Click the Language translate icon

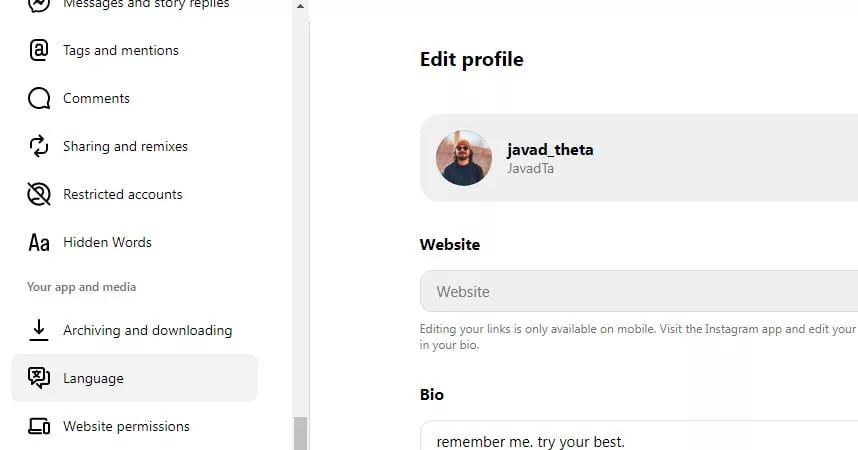[39, 378]
